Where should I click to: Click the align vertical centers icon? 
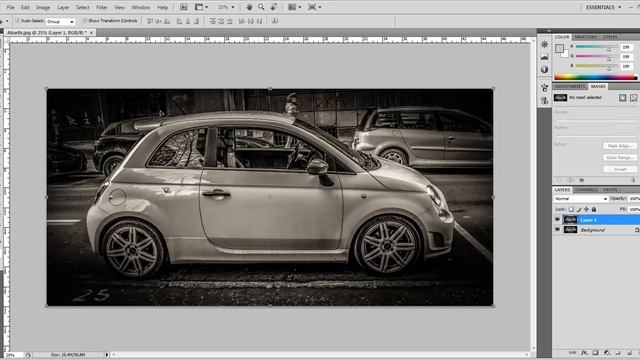click(x=158, y=21)
